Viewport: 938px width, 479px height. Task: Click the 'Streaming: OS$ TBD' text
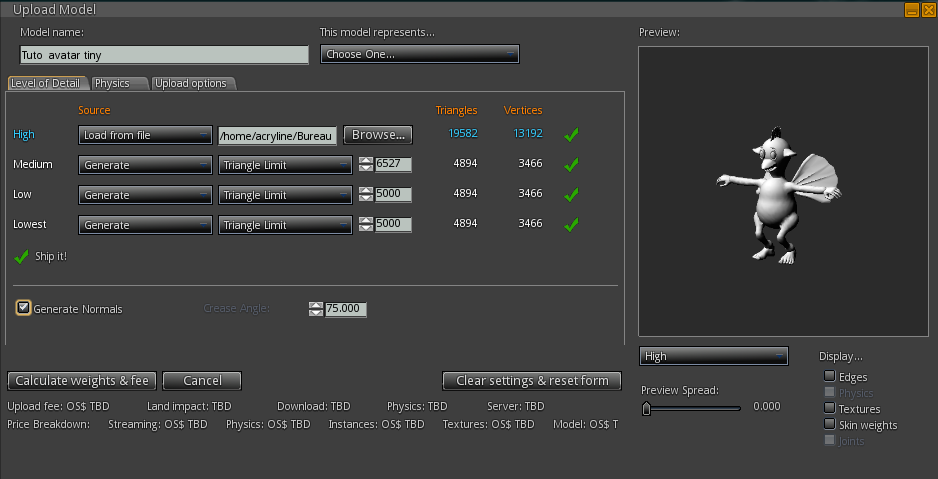pos(158,425)
